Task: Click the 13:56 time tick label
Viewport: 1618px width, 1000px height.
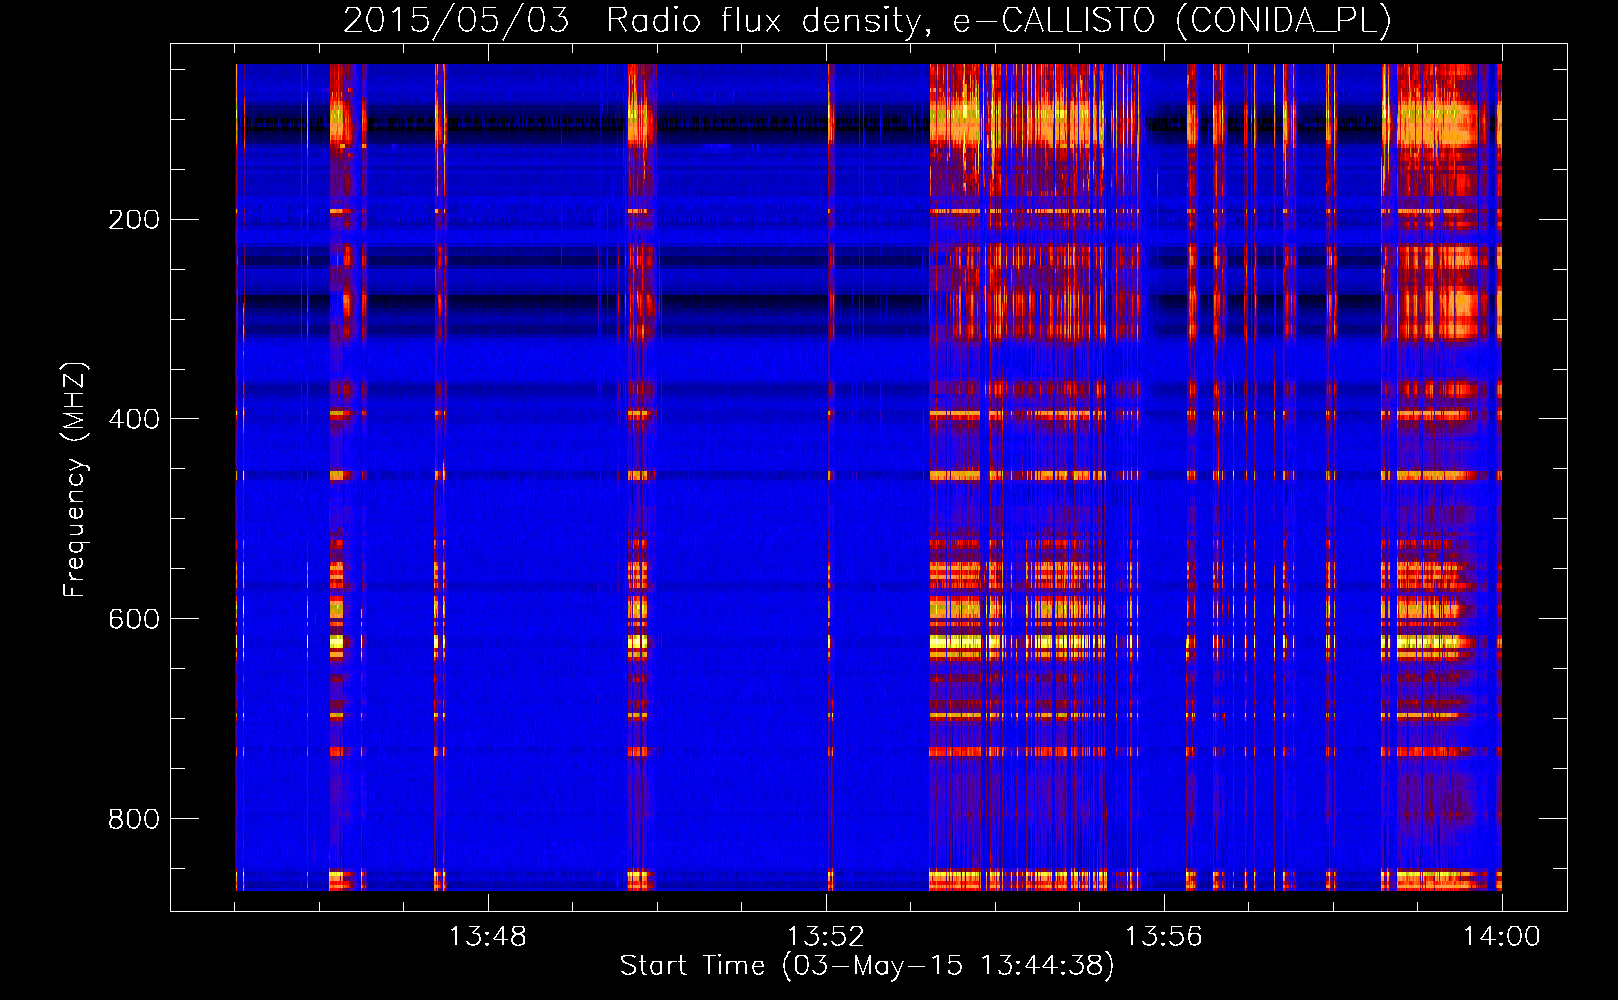Action: tap(1164, 937)
